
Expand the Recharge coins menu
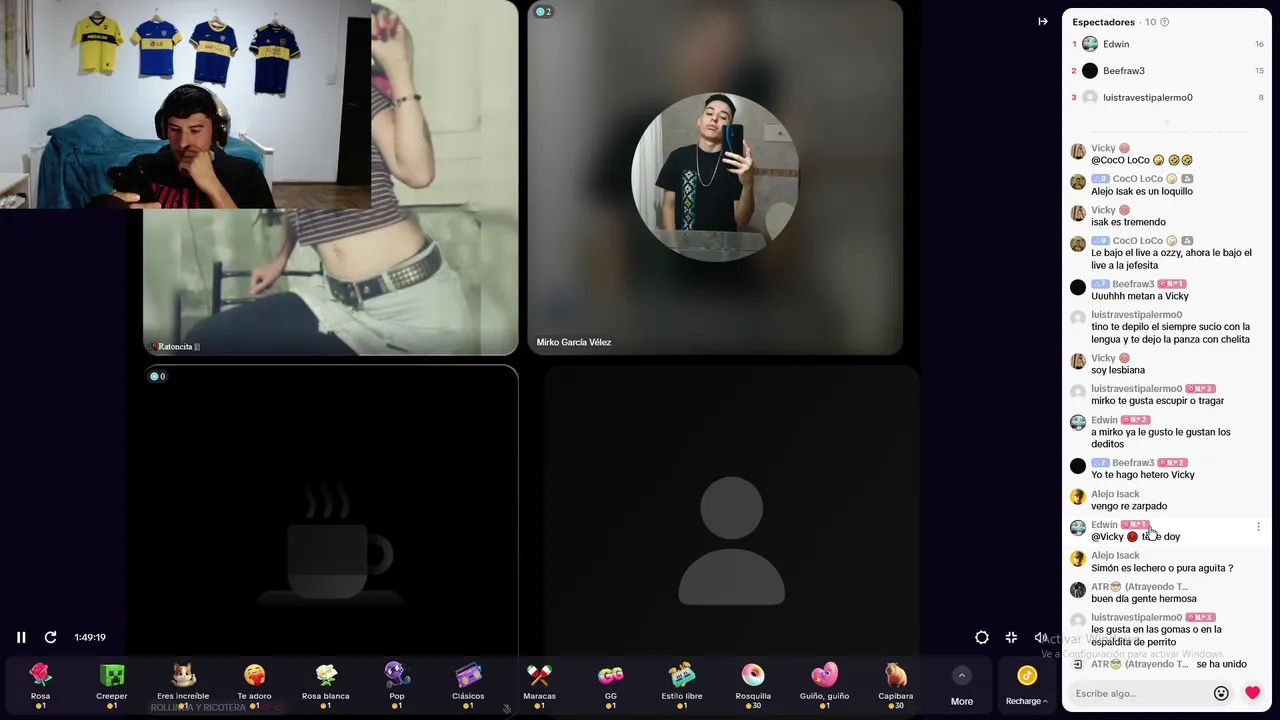pos(1027,686)
